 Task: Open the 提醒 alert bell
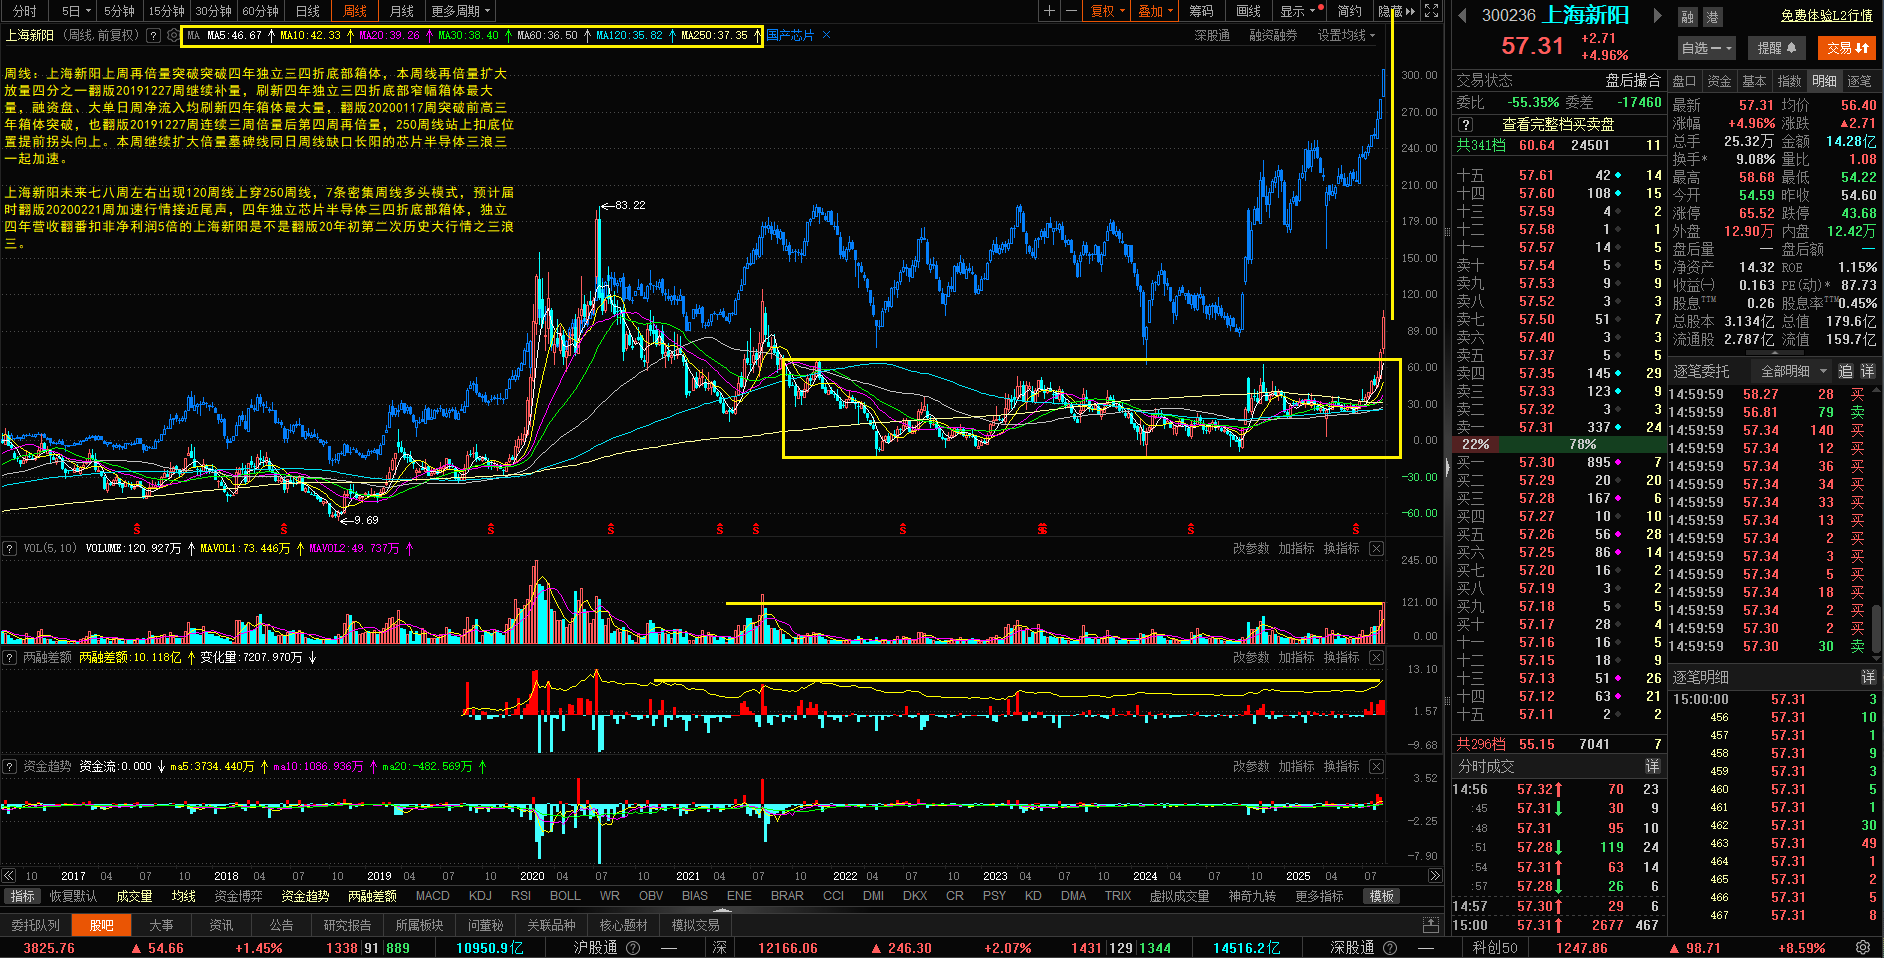1777,47
